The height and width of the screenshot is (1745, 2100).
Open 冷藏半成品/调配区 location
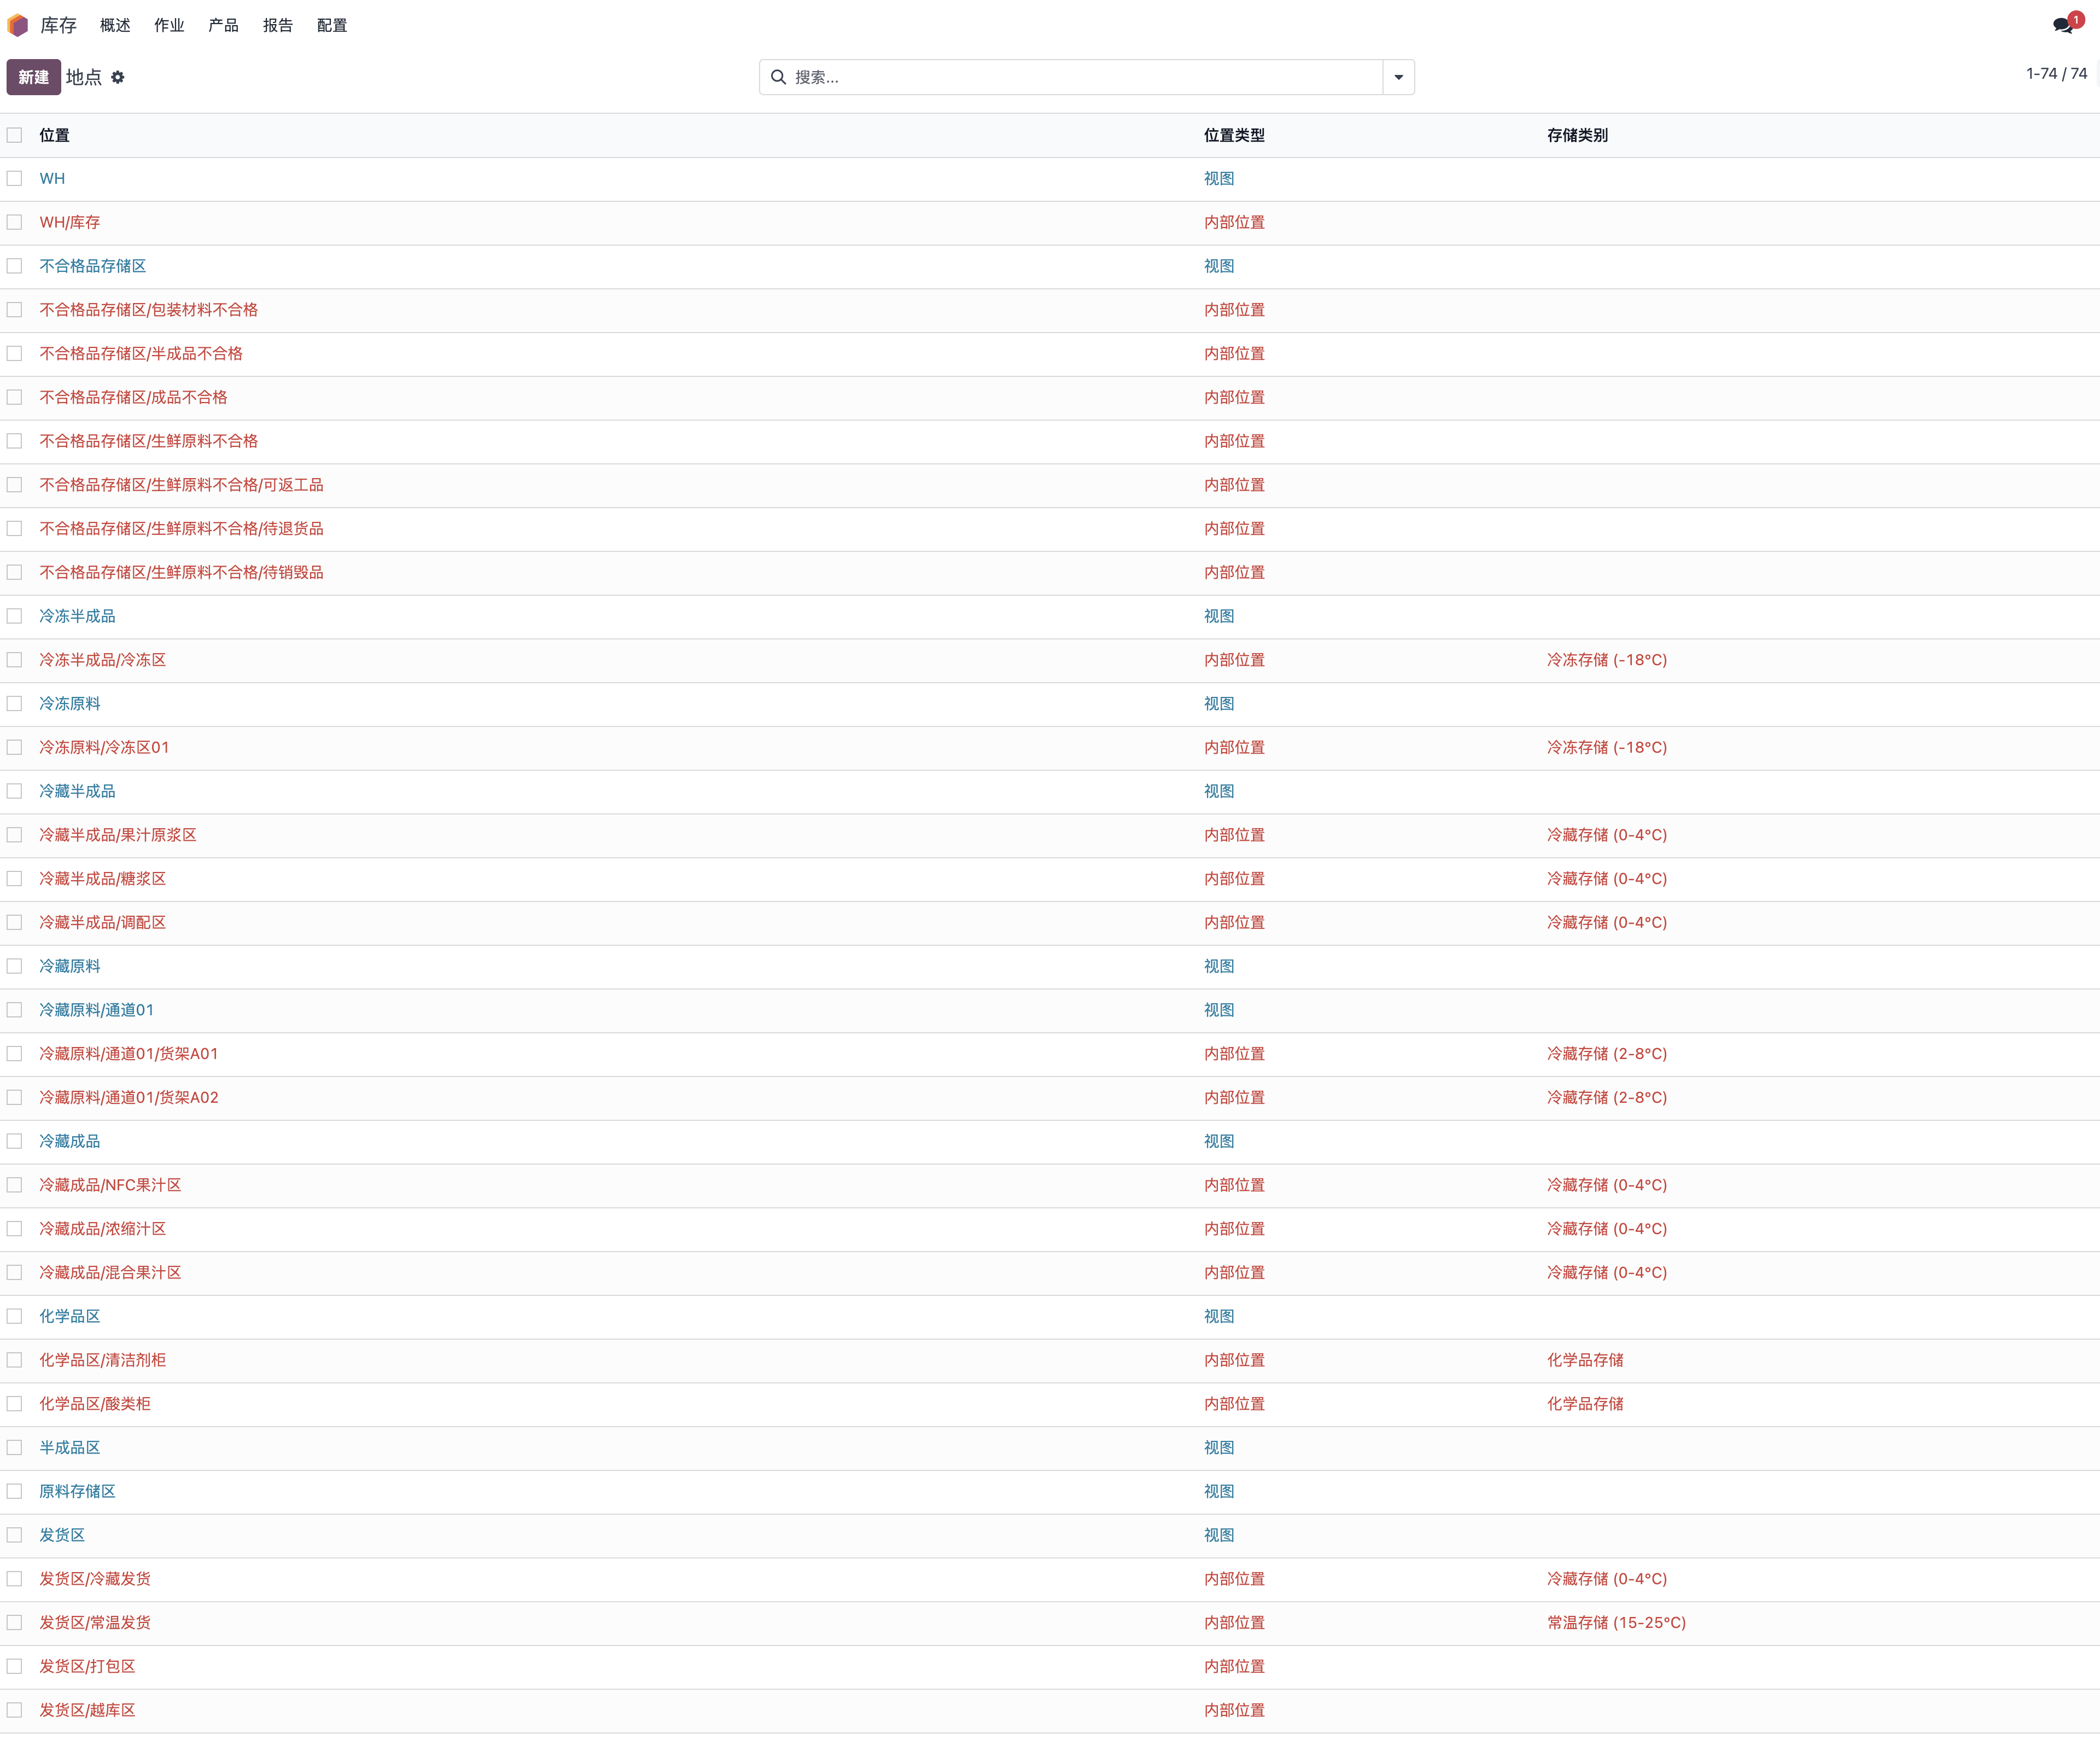(x=103, y=923)
